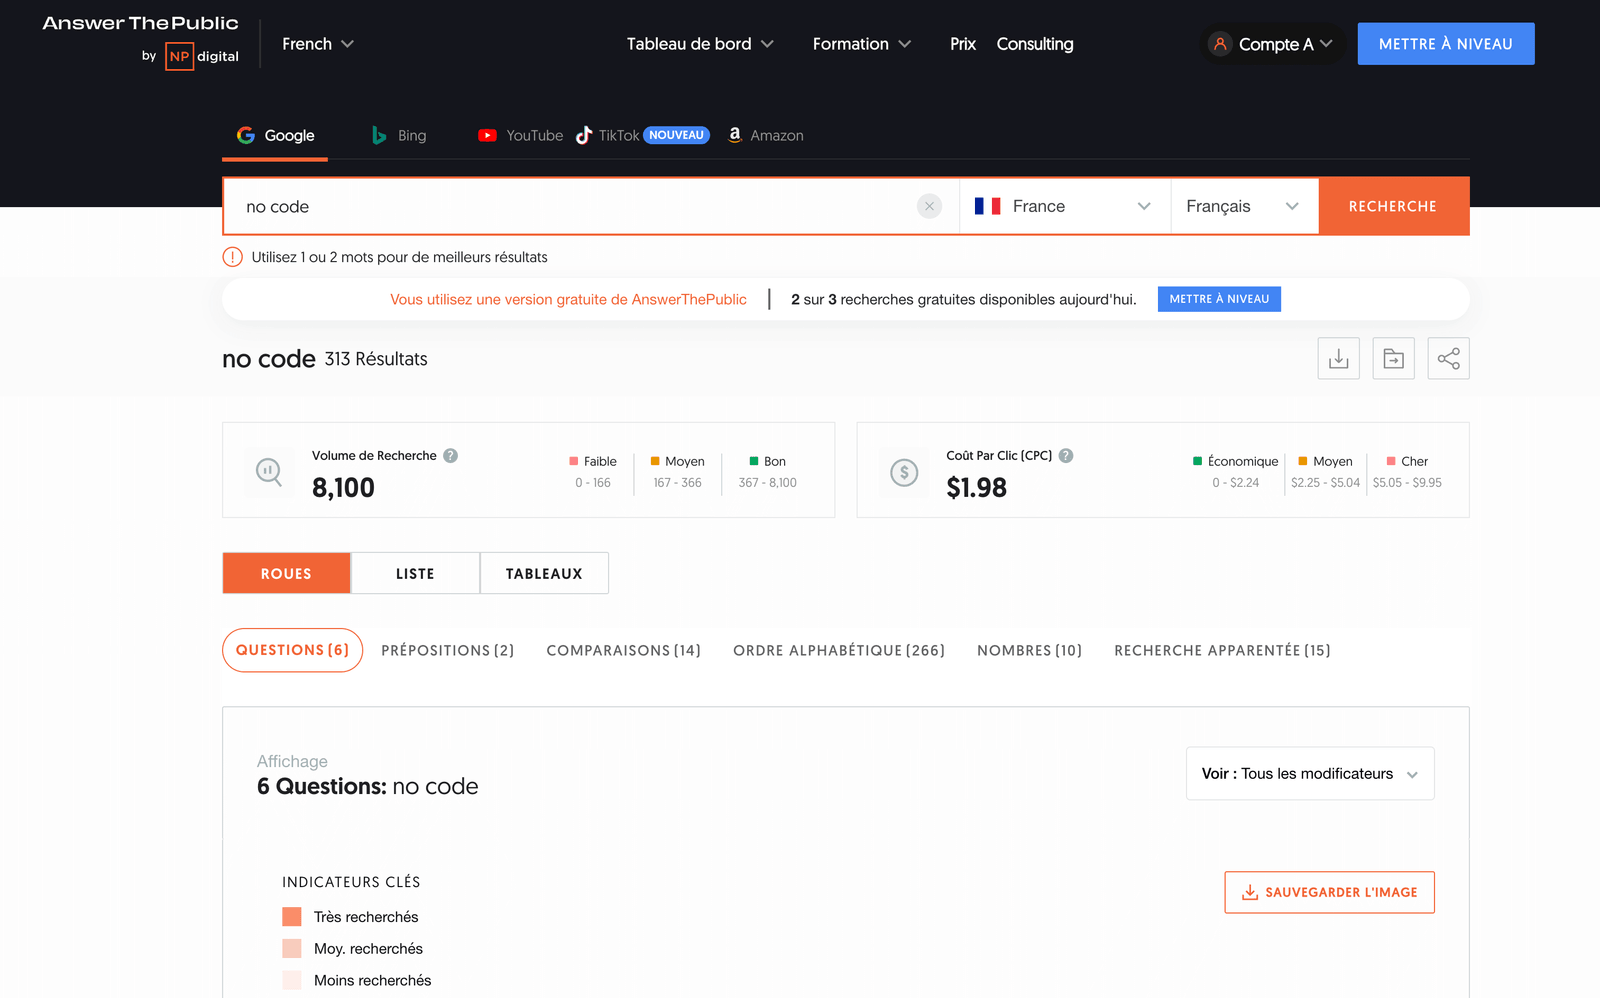This screenshot has height=998, width=1600.
Task: Click the Moins recherchés color swatch
Action: click(x=292, y=980)
